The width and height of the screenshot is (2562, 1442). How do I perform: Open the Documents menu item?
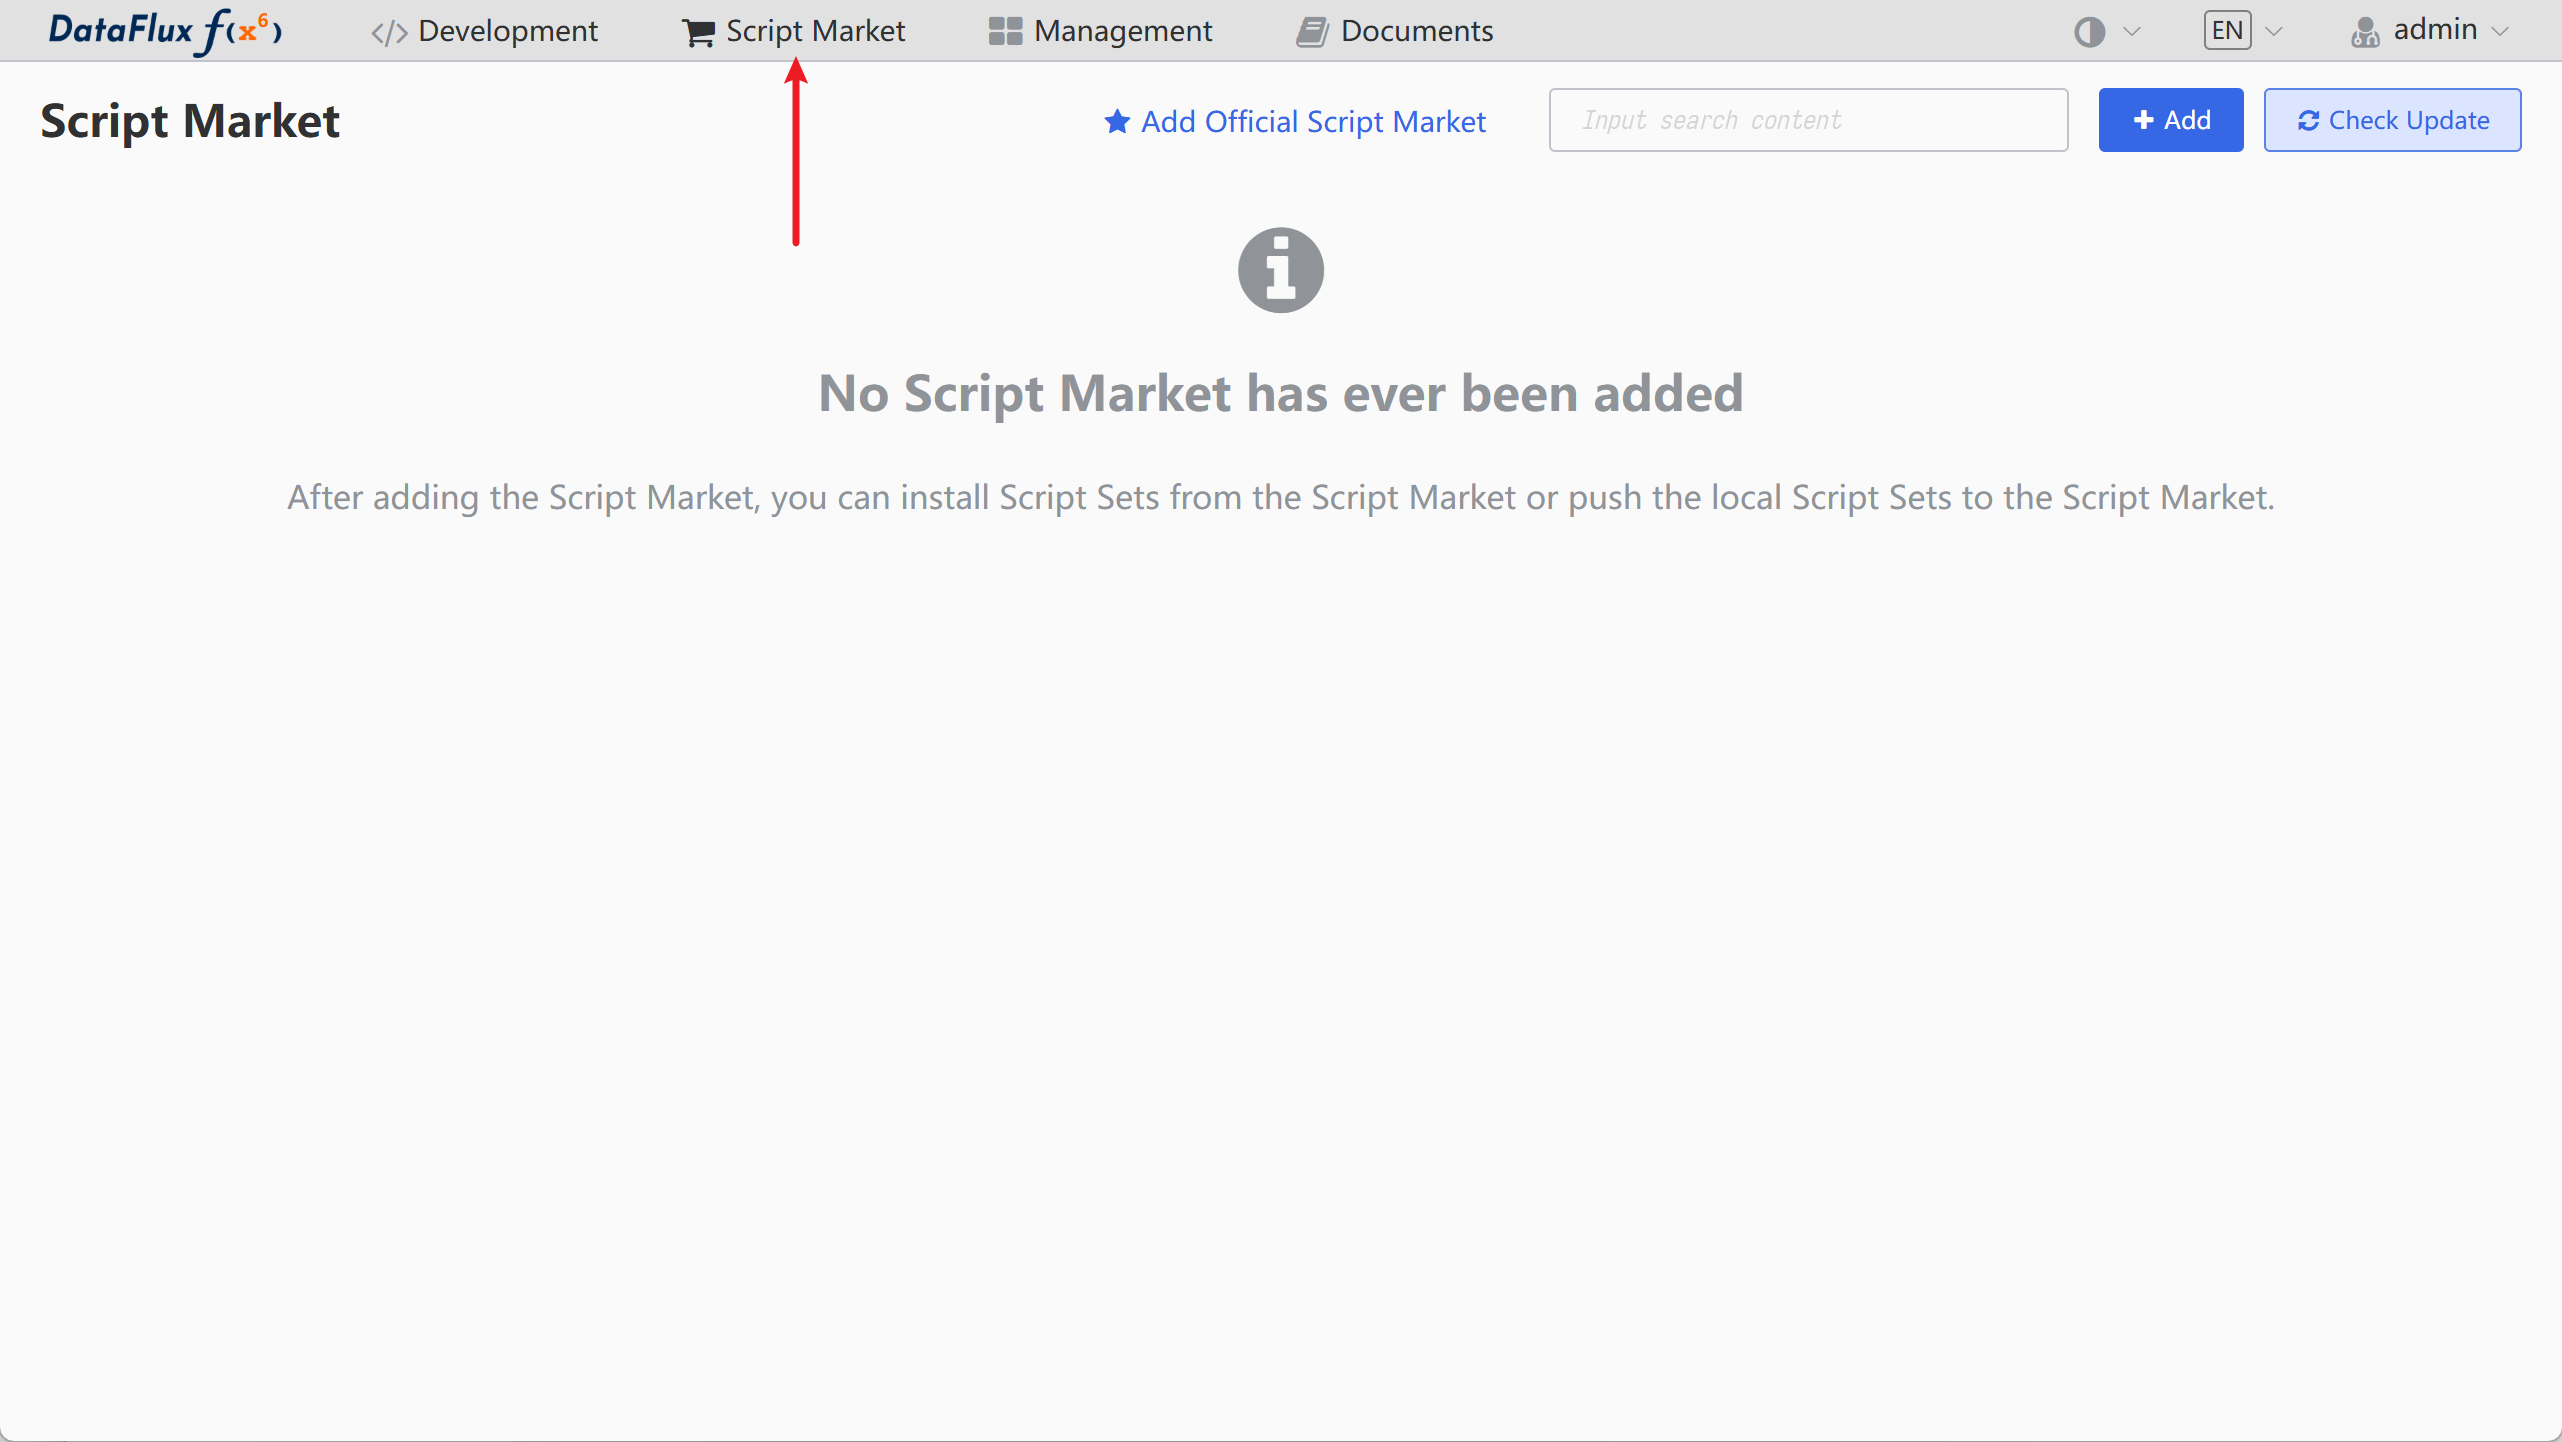coord(1416,31)
